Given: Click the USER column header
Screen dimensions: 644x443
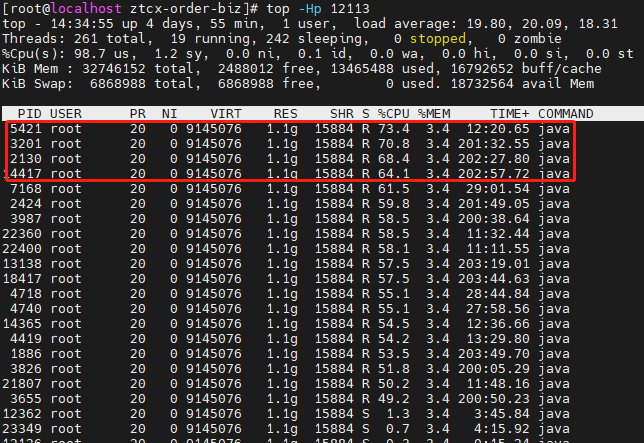Looking at the screenshot, I should [x=66, y=114].
